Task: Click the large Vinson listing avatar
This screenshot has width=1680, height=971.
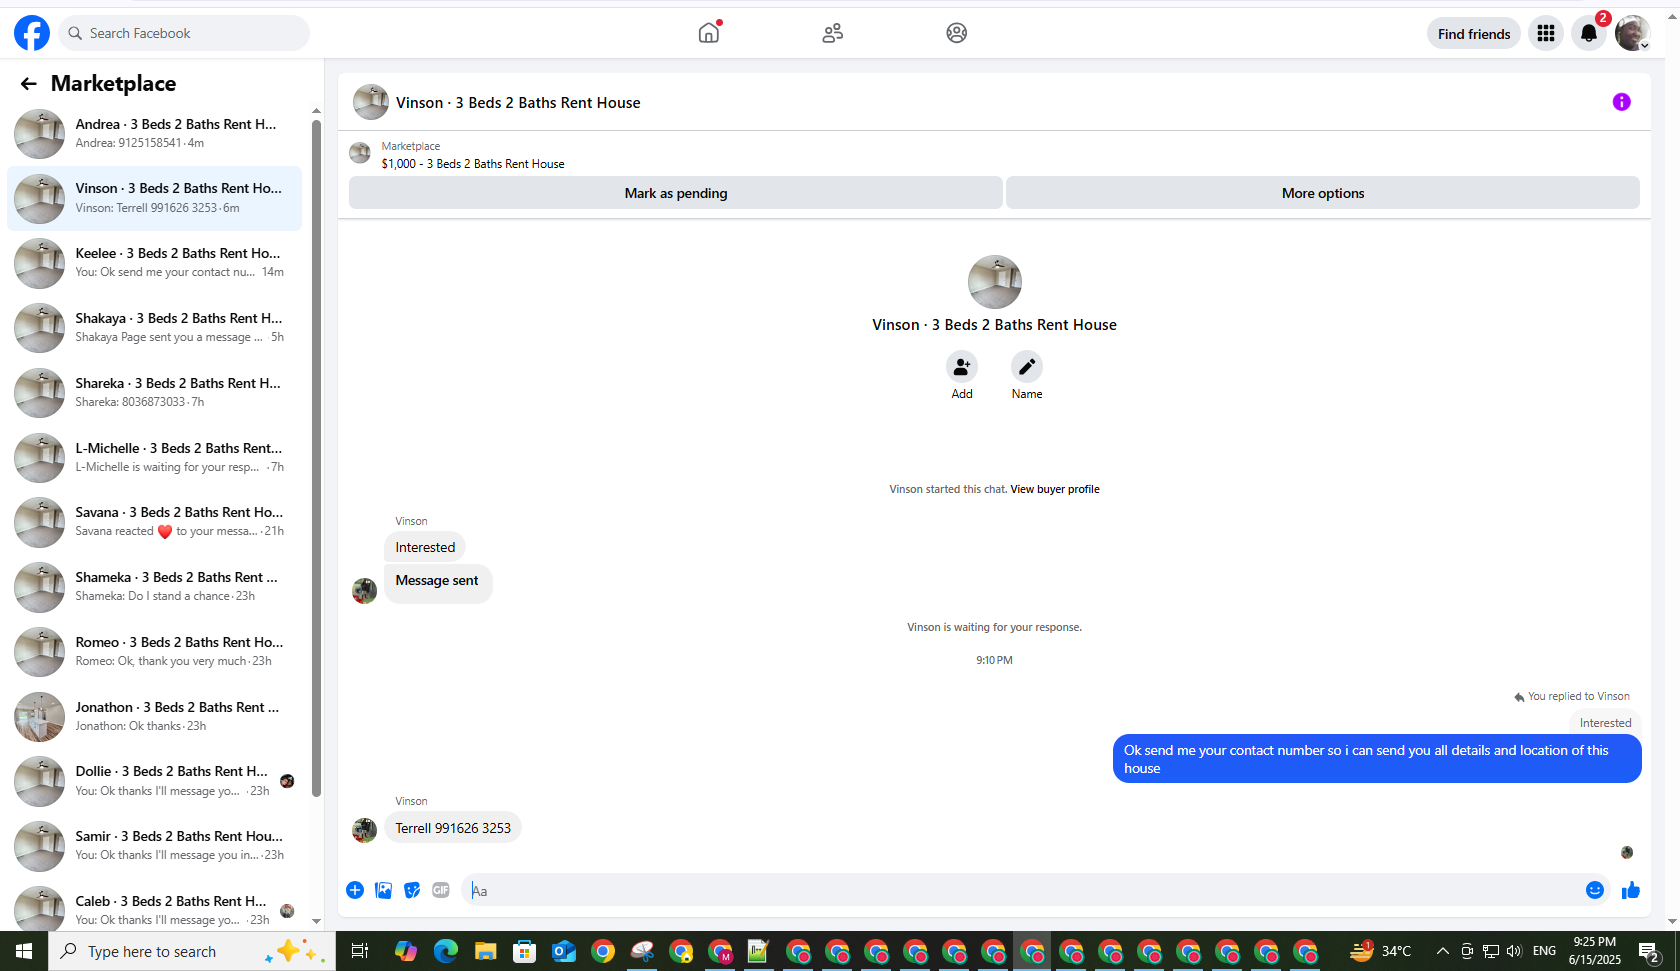Action: click(995, 282)
